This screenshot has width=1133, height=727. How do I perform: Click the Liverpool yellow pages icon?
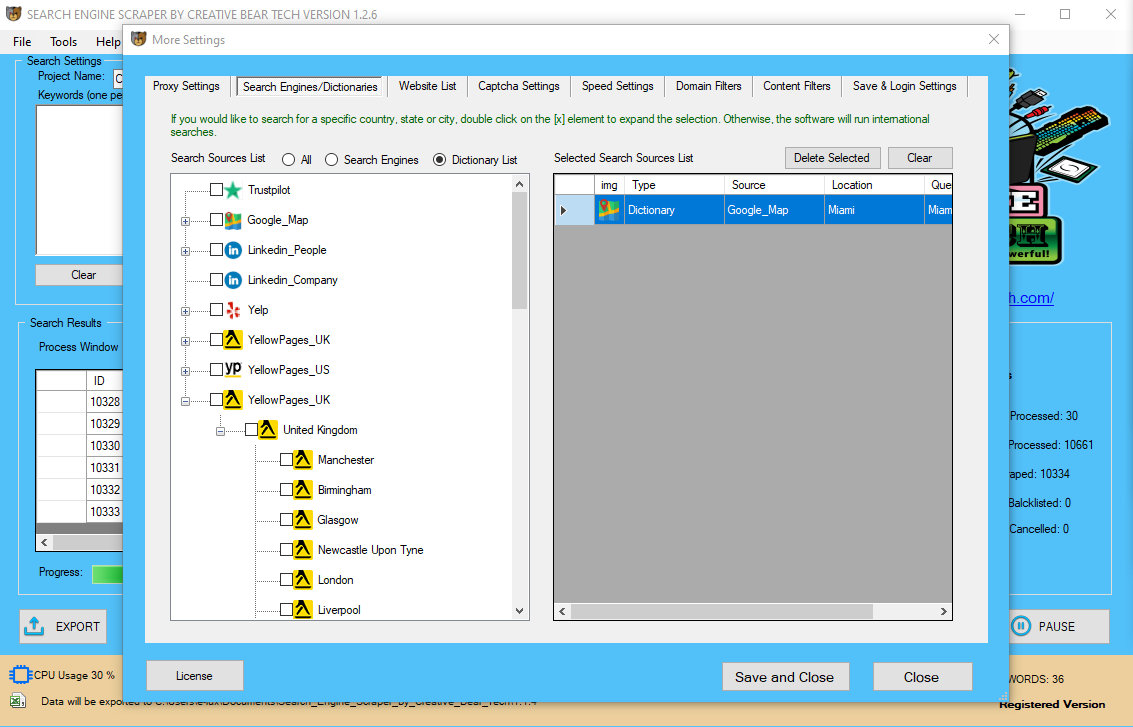coord(303,610)
